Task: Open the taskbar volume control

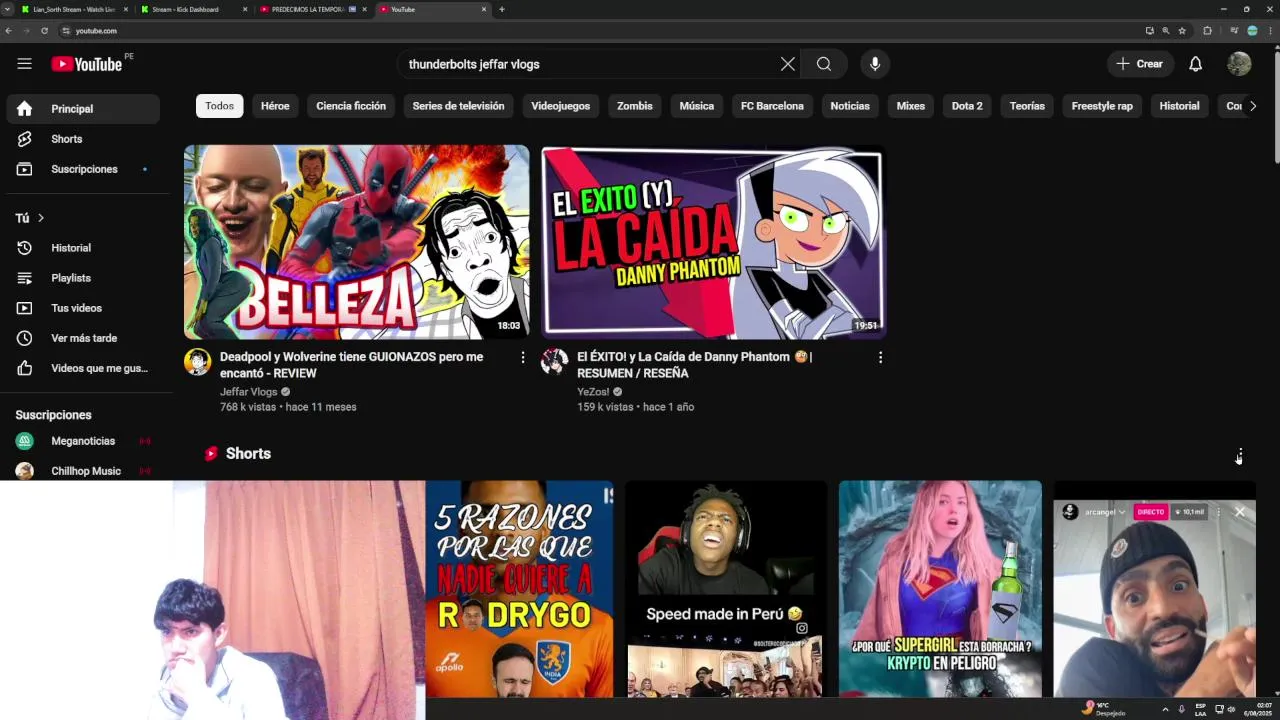Action: (x=1231, y=709)
